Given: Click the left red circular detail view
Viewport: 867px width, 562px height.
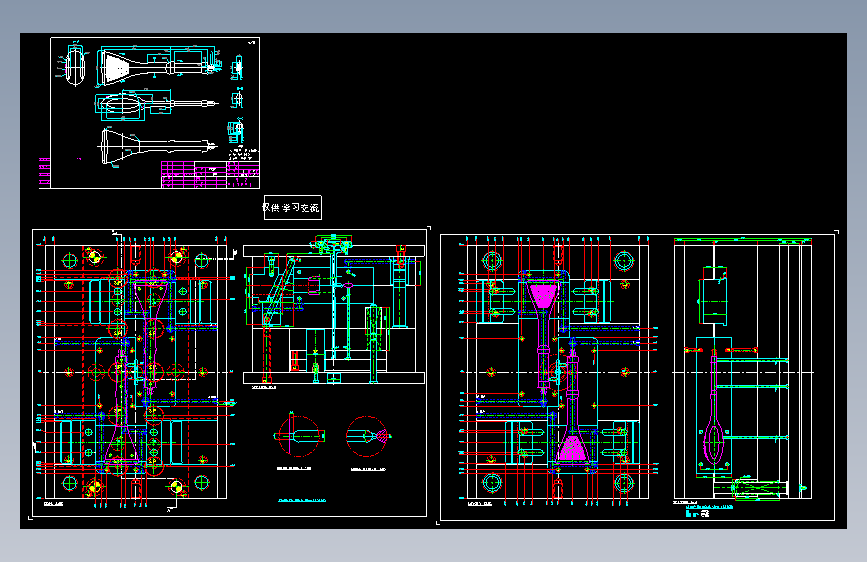Looking at the screenshot, I should [299, 436].
